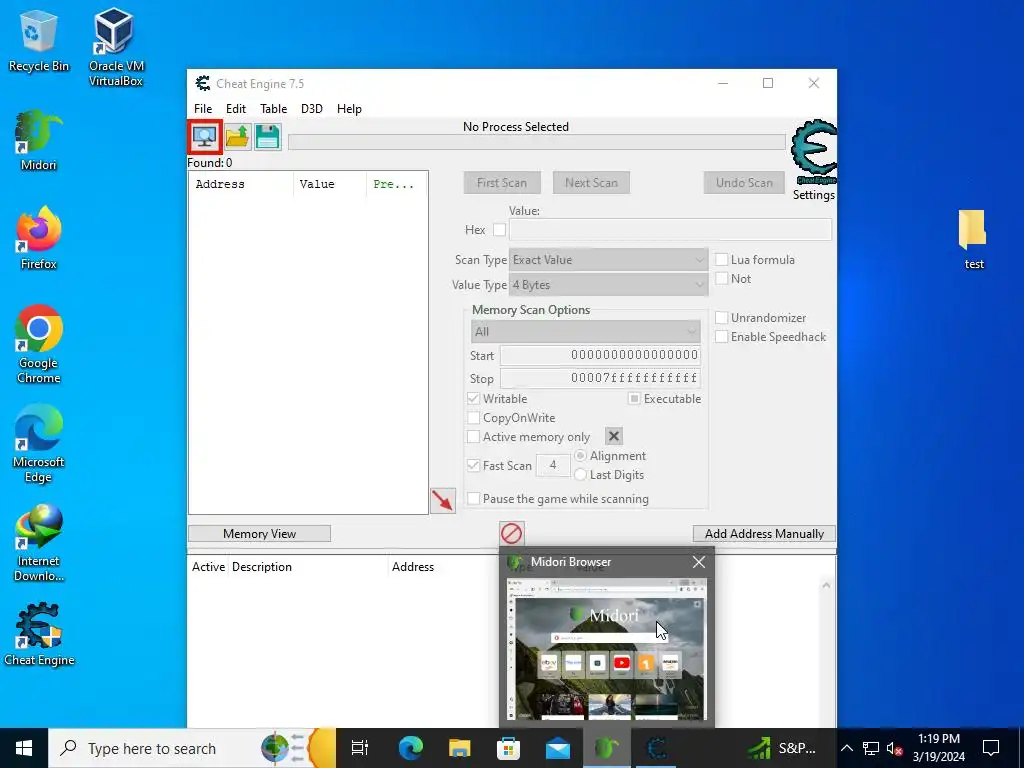Click Add Address Manually button
Image resolution: width=1024 pixels, height=768 pixels.
(x=764, y=534)
